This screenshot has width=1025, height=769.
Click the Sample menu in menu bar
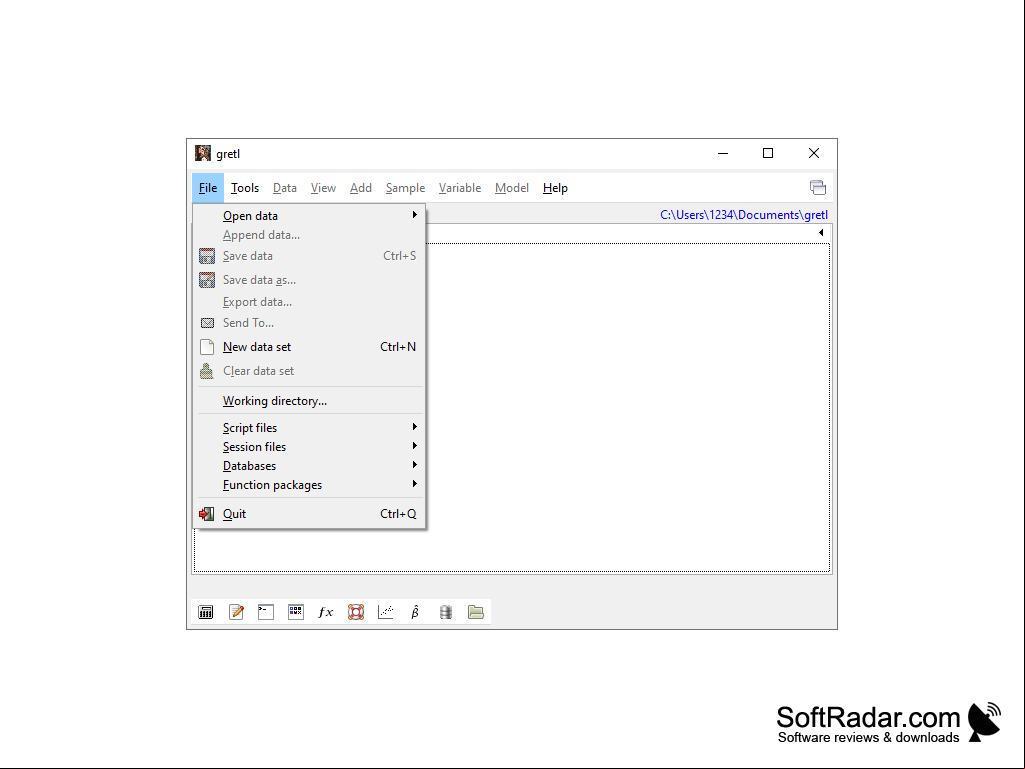point(405,188)
